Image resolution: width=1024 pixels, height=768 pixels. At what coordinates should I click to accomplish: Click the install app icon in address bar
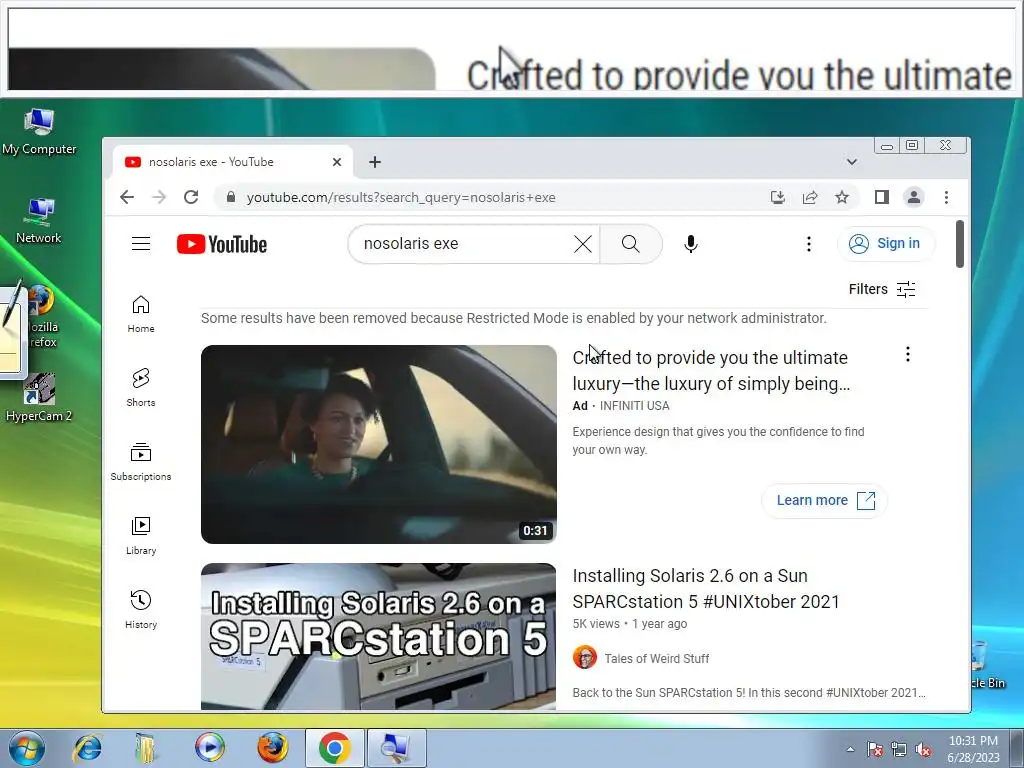click(777, 197)
